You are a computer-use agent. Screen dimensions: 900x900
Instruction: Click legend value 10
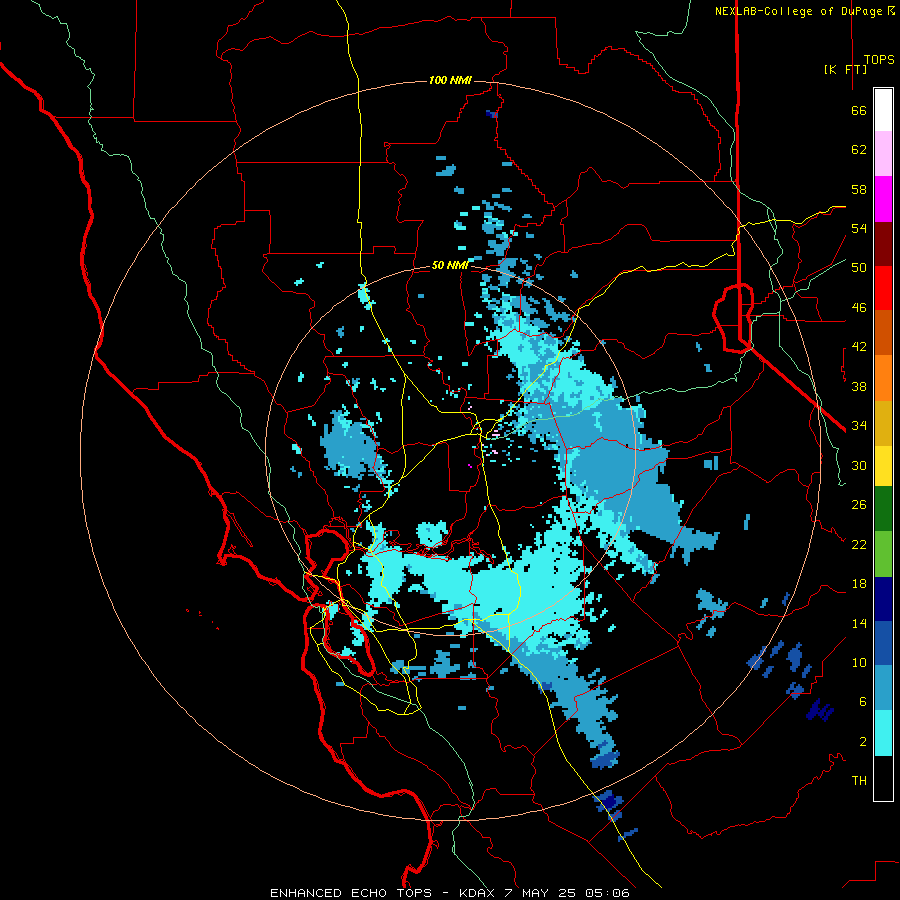pyautogui.click(x=859, y=663)
